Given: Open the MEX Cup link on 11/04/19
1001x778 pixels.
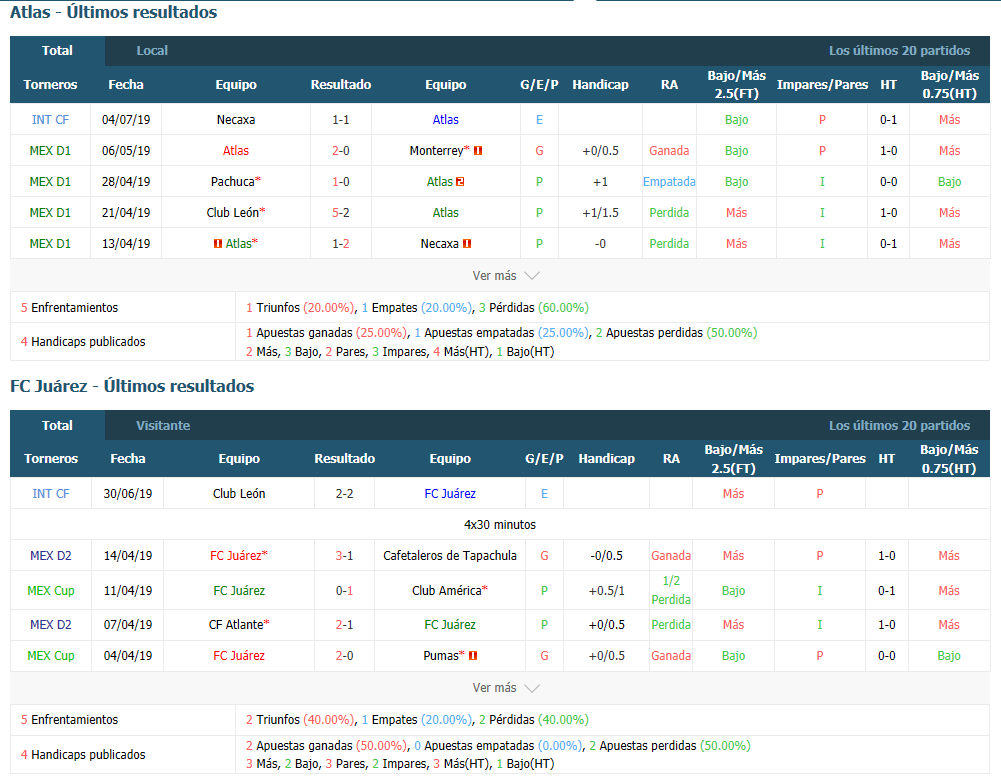Looking at the screenshot, I should coord(51,591).
